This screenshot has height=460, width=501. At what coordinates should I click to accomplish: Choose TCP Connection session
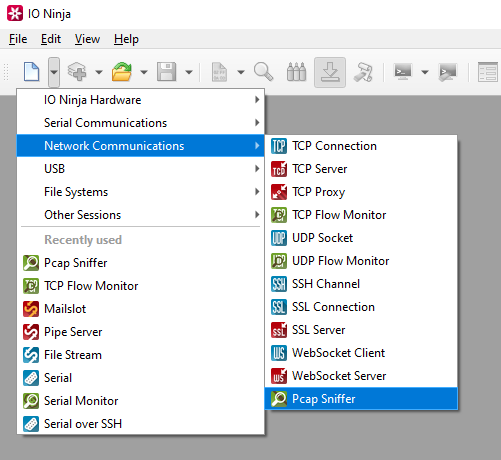point(361,146)
